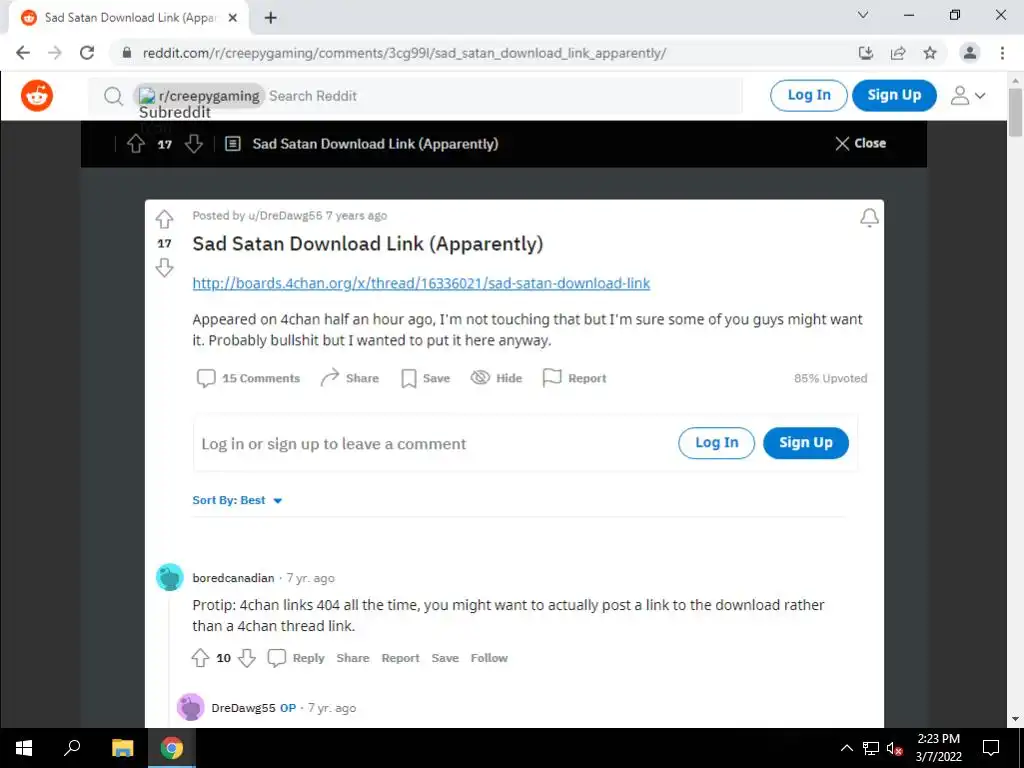This screenshot has height=768, width=1024.
Task: Follow boredcanadian's comment thread
Action: coord(489,658)
